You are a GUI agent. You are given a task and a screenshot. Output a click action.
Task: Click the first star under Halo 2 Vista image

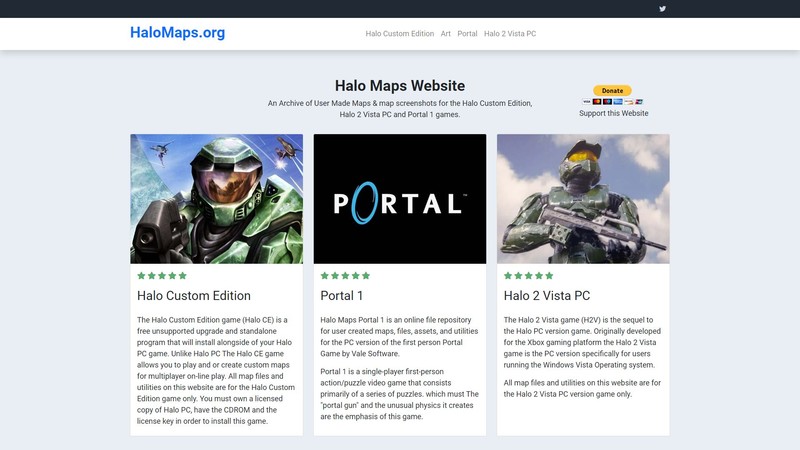tap(508, 275)
